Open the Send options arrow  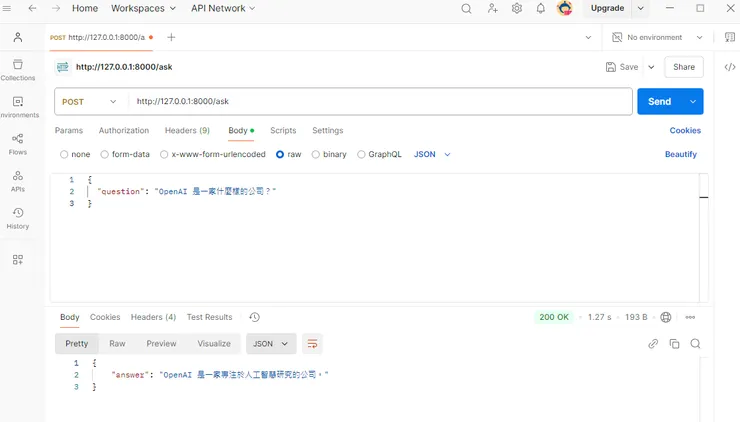point(693,101)
